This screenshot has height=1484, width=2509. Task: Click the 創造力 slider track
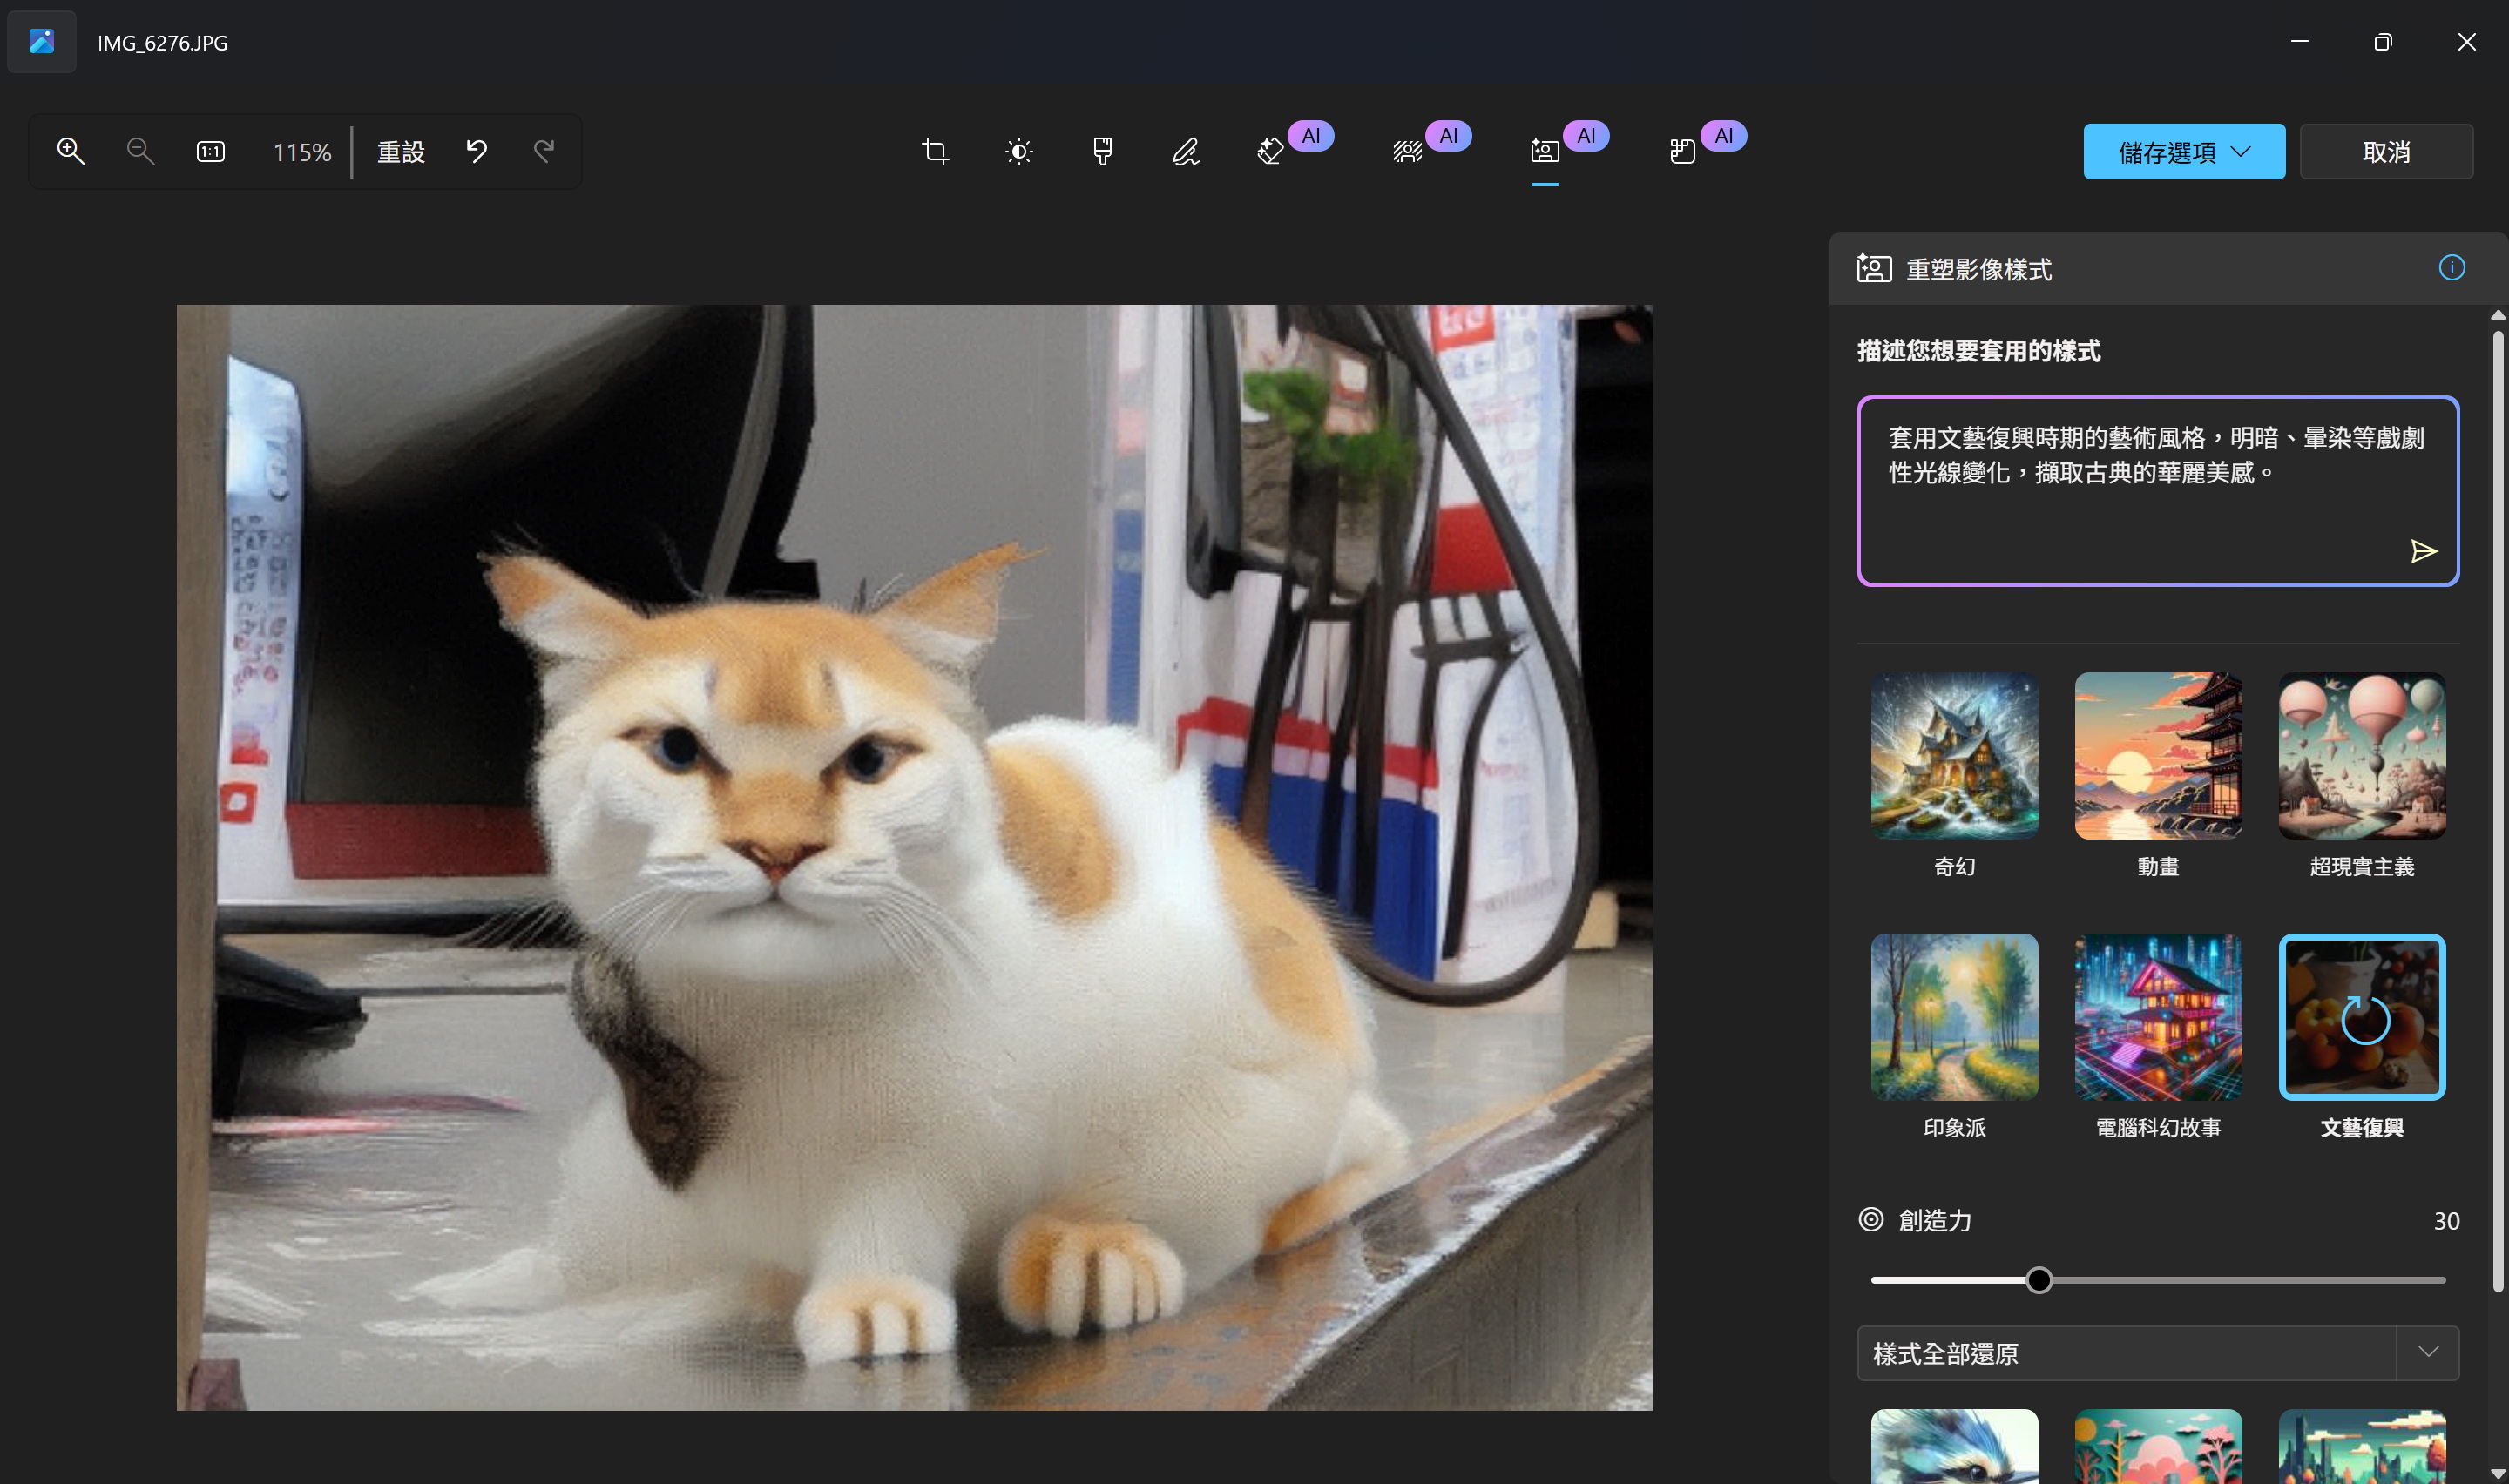click(x=2250, y=1280)
